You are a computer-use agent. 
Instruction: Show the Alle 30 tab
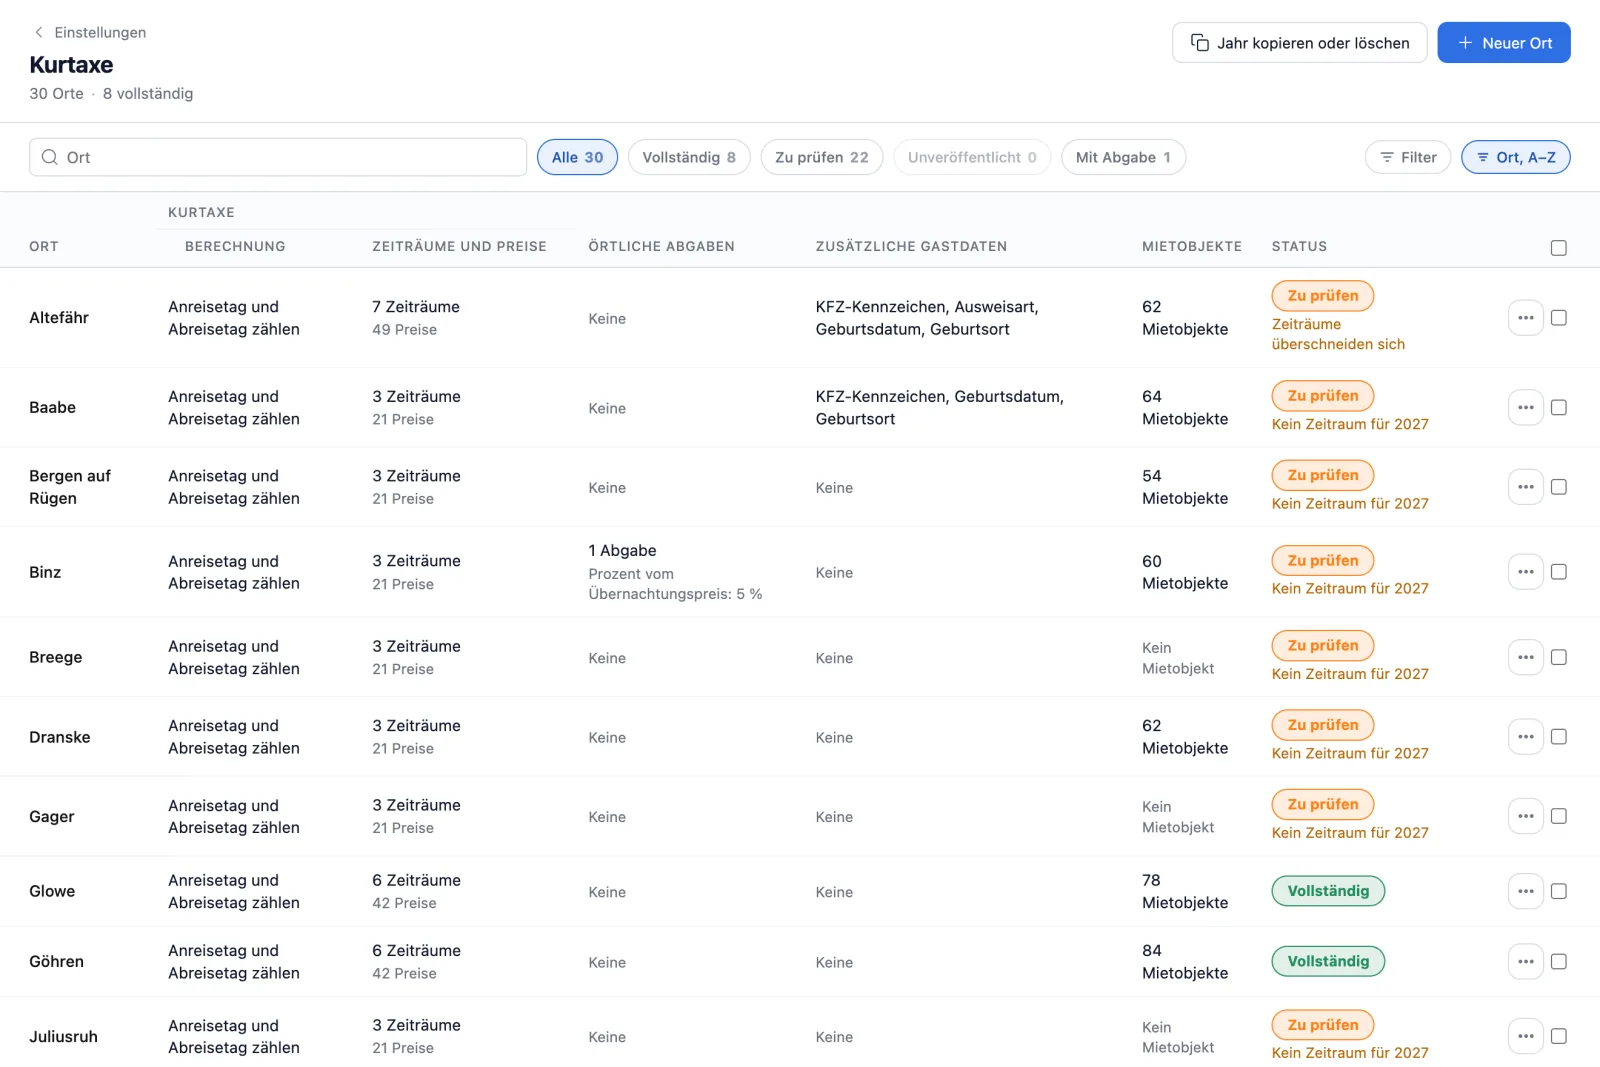click(x=577, y=157)
